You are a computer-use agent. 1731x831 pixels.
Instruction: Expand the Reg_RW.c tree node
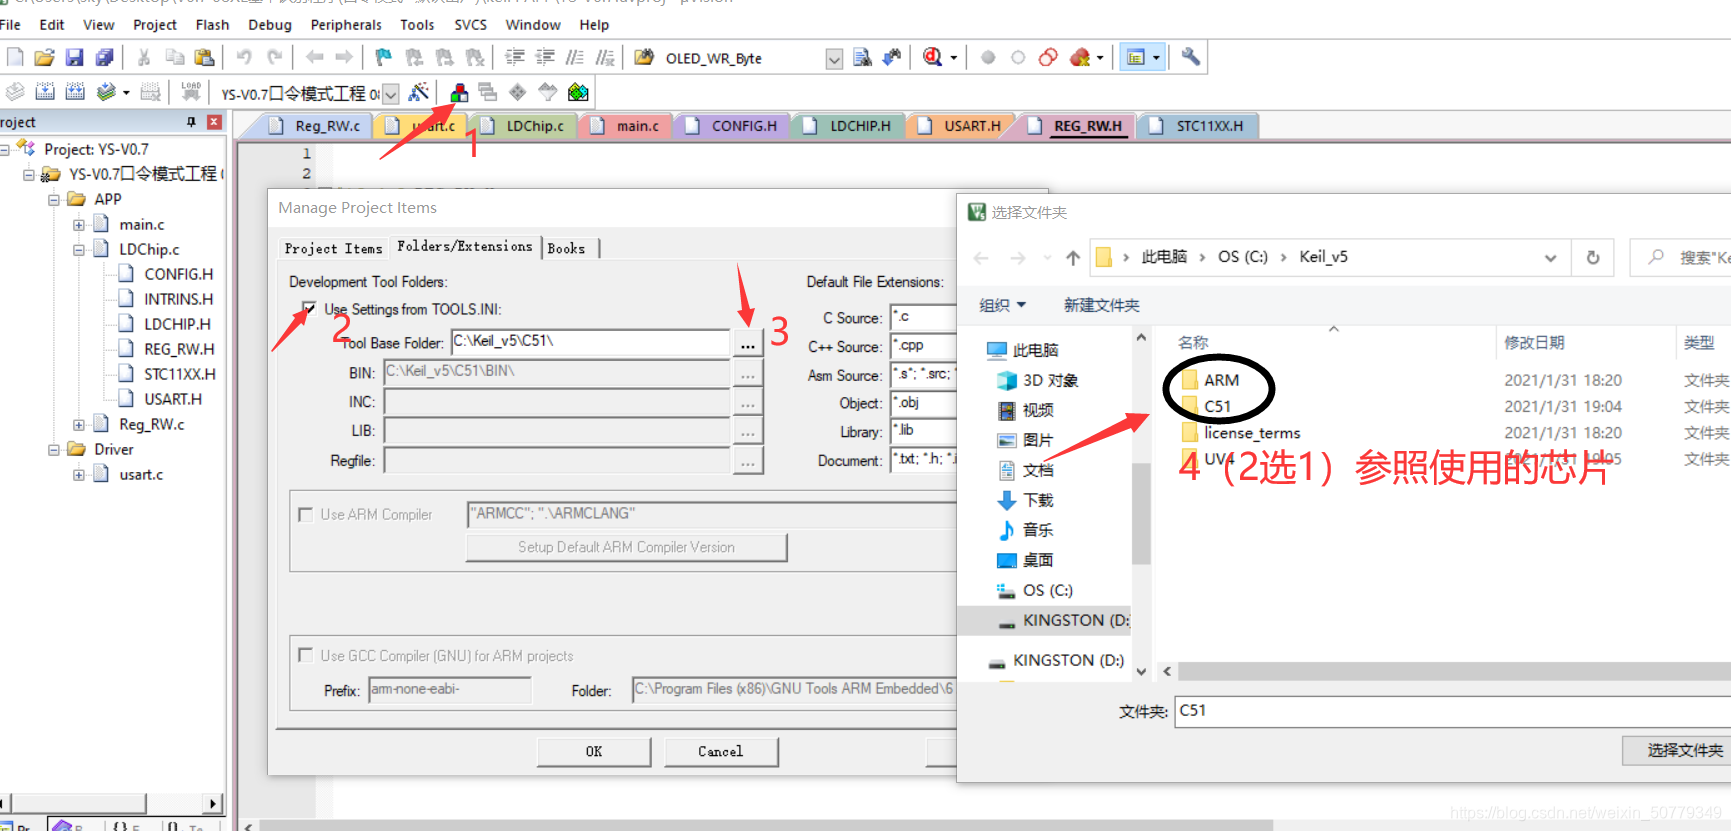tap(79, 424)
